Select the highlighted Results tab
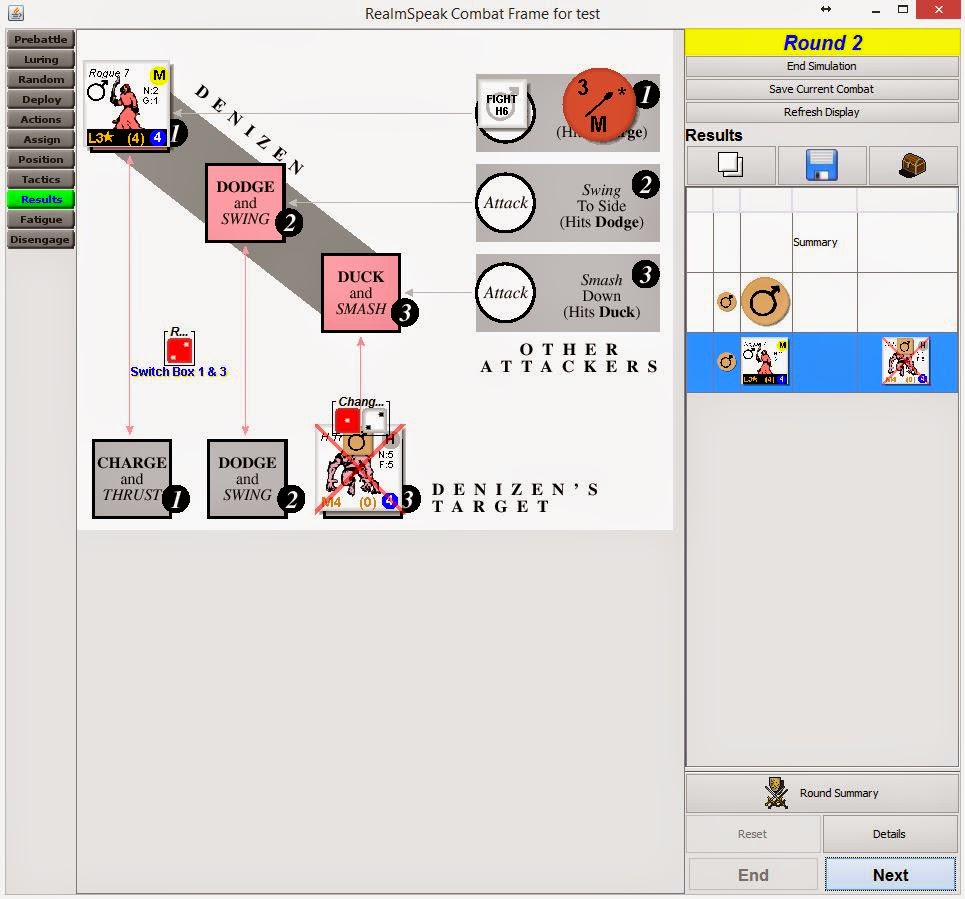 [41, 199]
